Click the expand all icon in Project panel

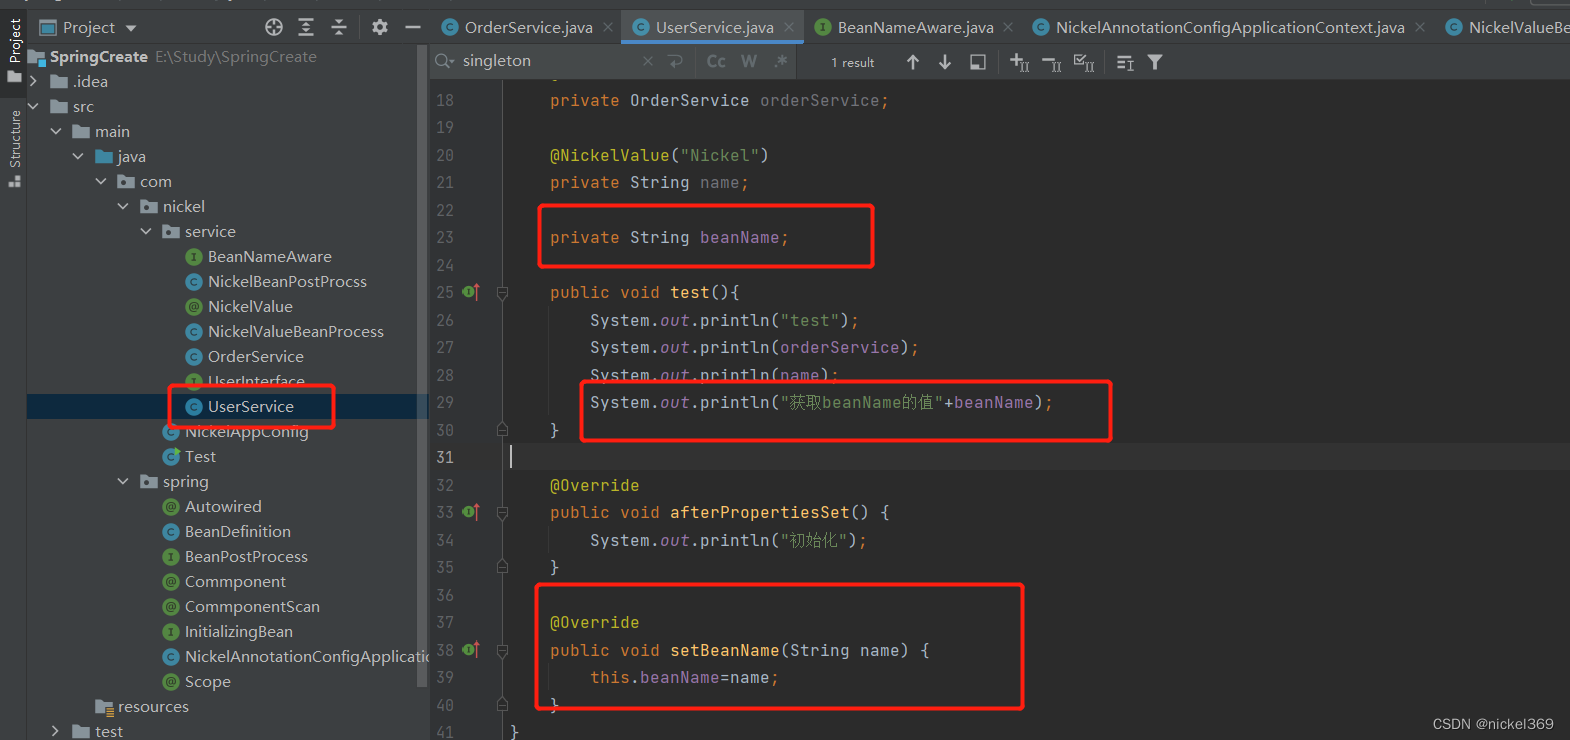tap(306, 27)
